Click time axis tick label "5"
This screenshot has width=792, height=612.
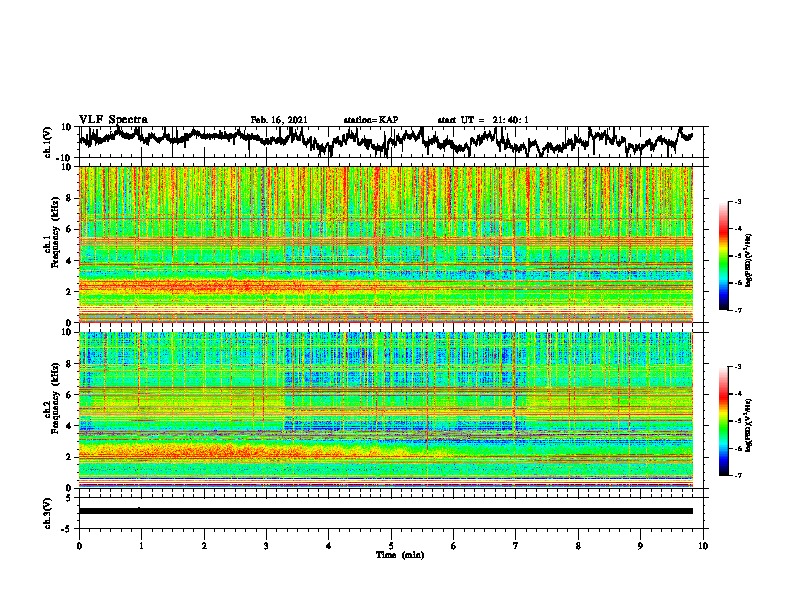click(391, 546)
